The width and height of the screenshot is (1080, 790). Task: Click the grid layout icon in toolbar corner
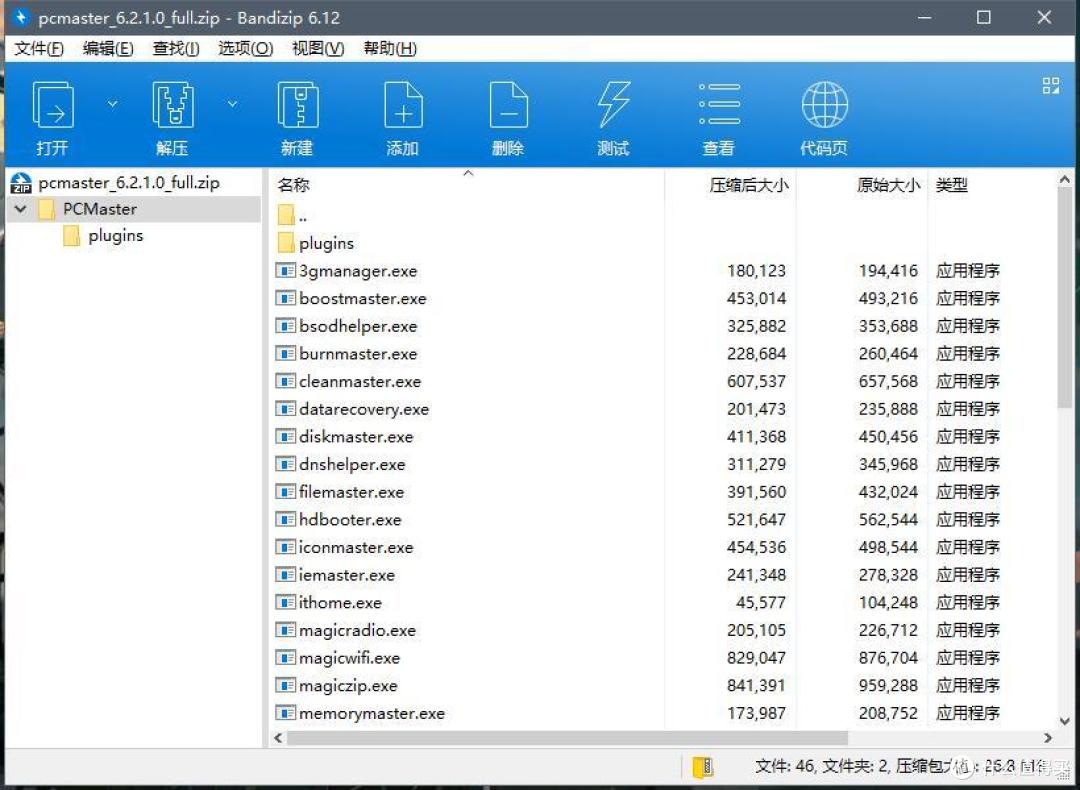(1050, 85)
